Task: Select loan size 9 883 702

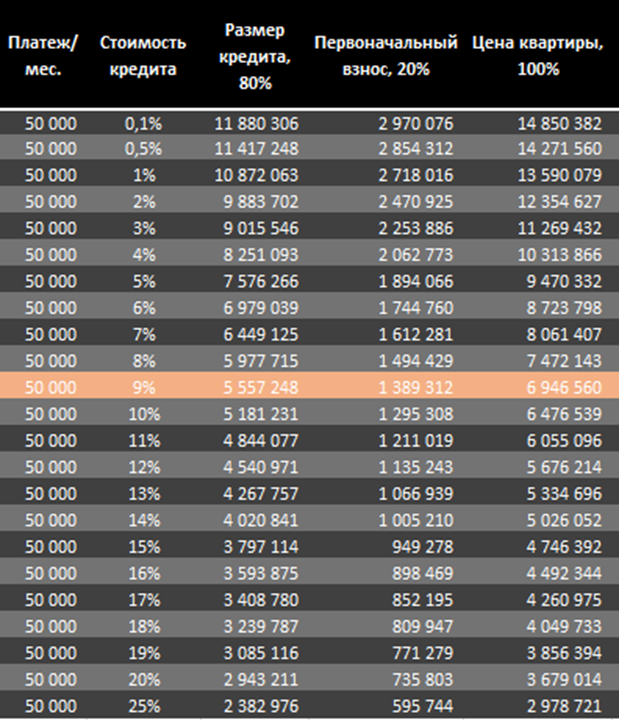Action: point(261,202)
